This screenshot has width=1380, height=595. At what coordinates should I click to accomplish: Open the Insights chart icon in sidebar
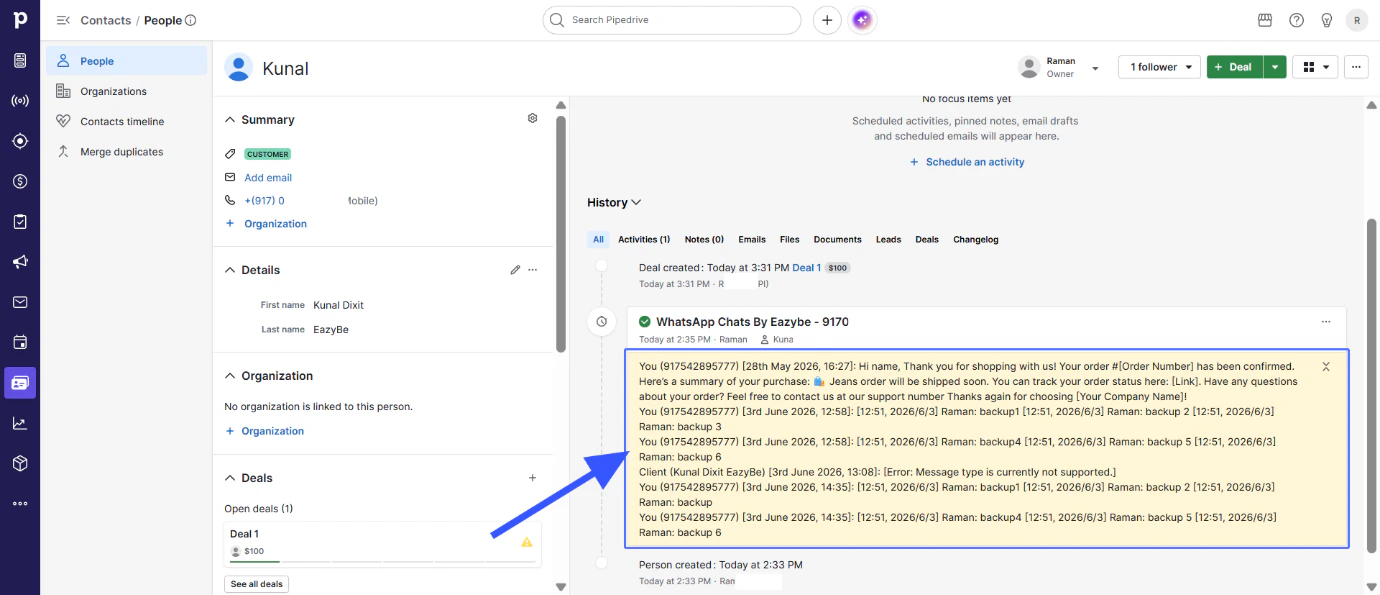click(x=20, y=423)
